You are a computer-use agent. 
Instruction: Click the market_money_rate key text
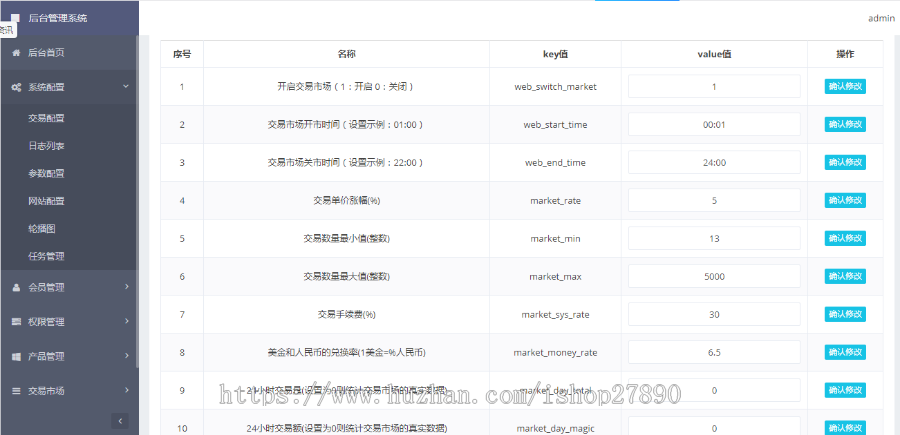555,352
